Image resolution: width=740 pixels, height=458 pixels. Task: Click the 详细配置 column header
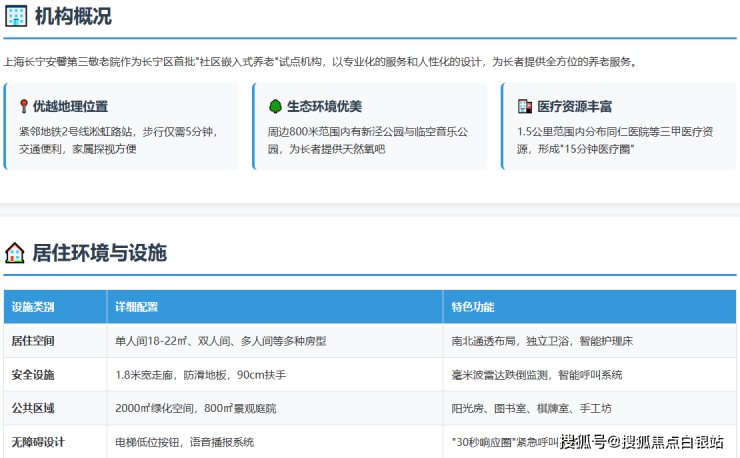[x=137, y=307]
